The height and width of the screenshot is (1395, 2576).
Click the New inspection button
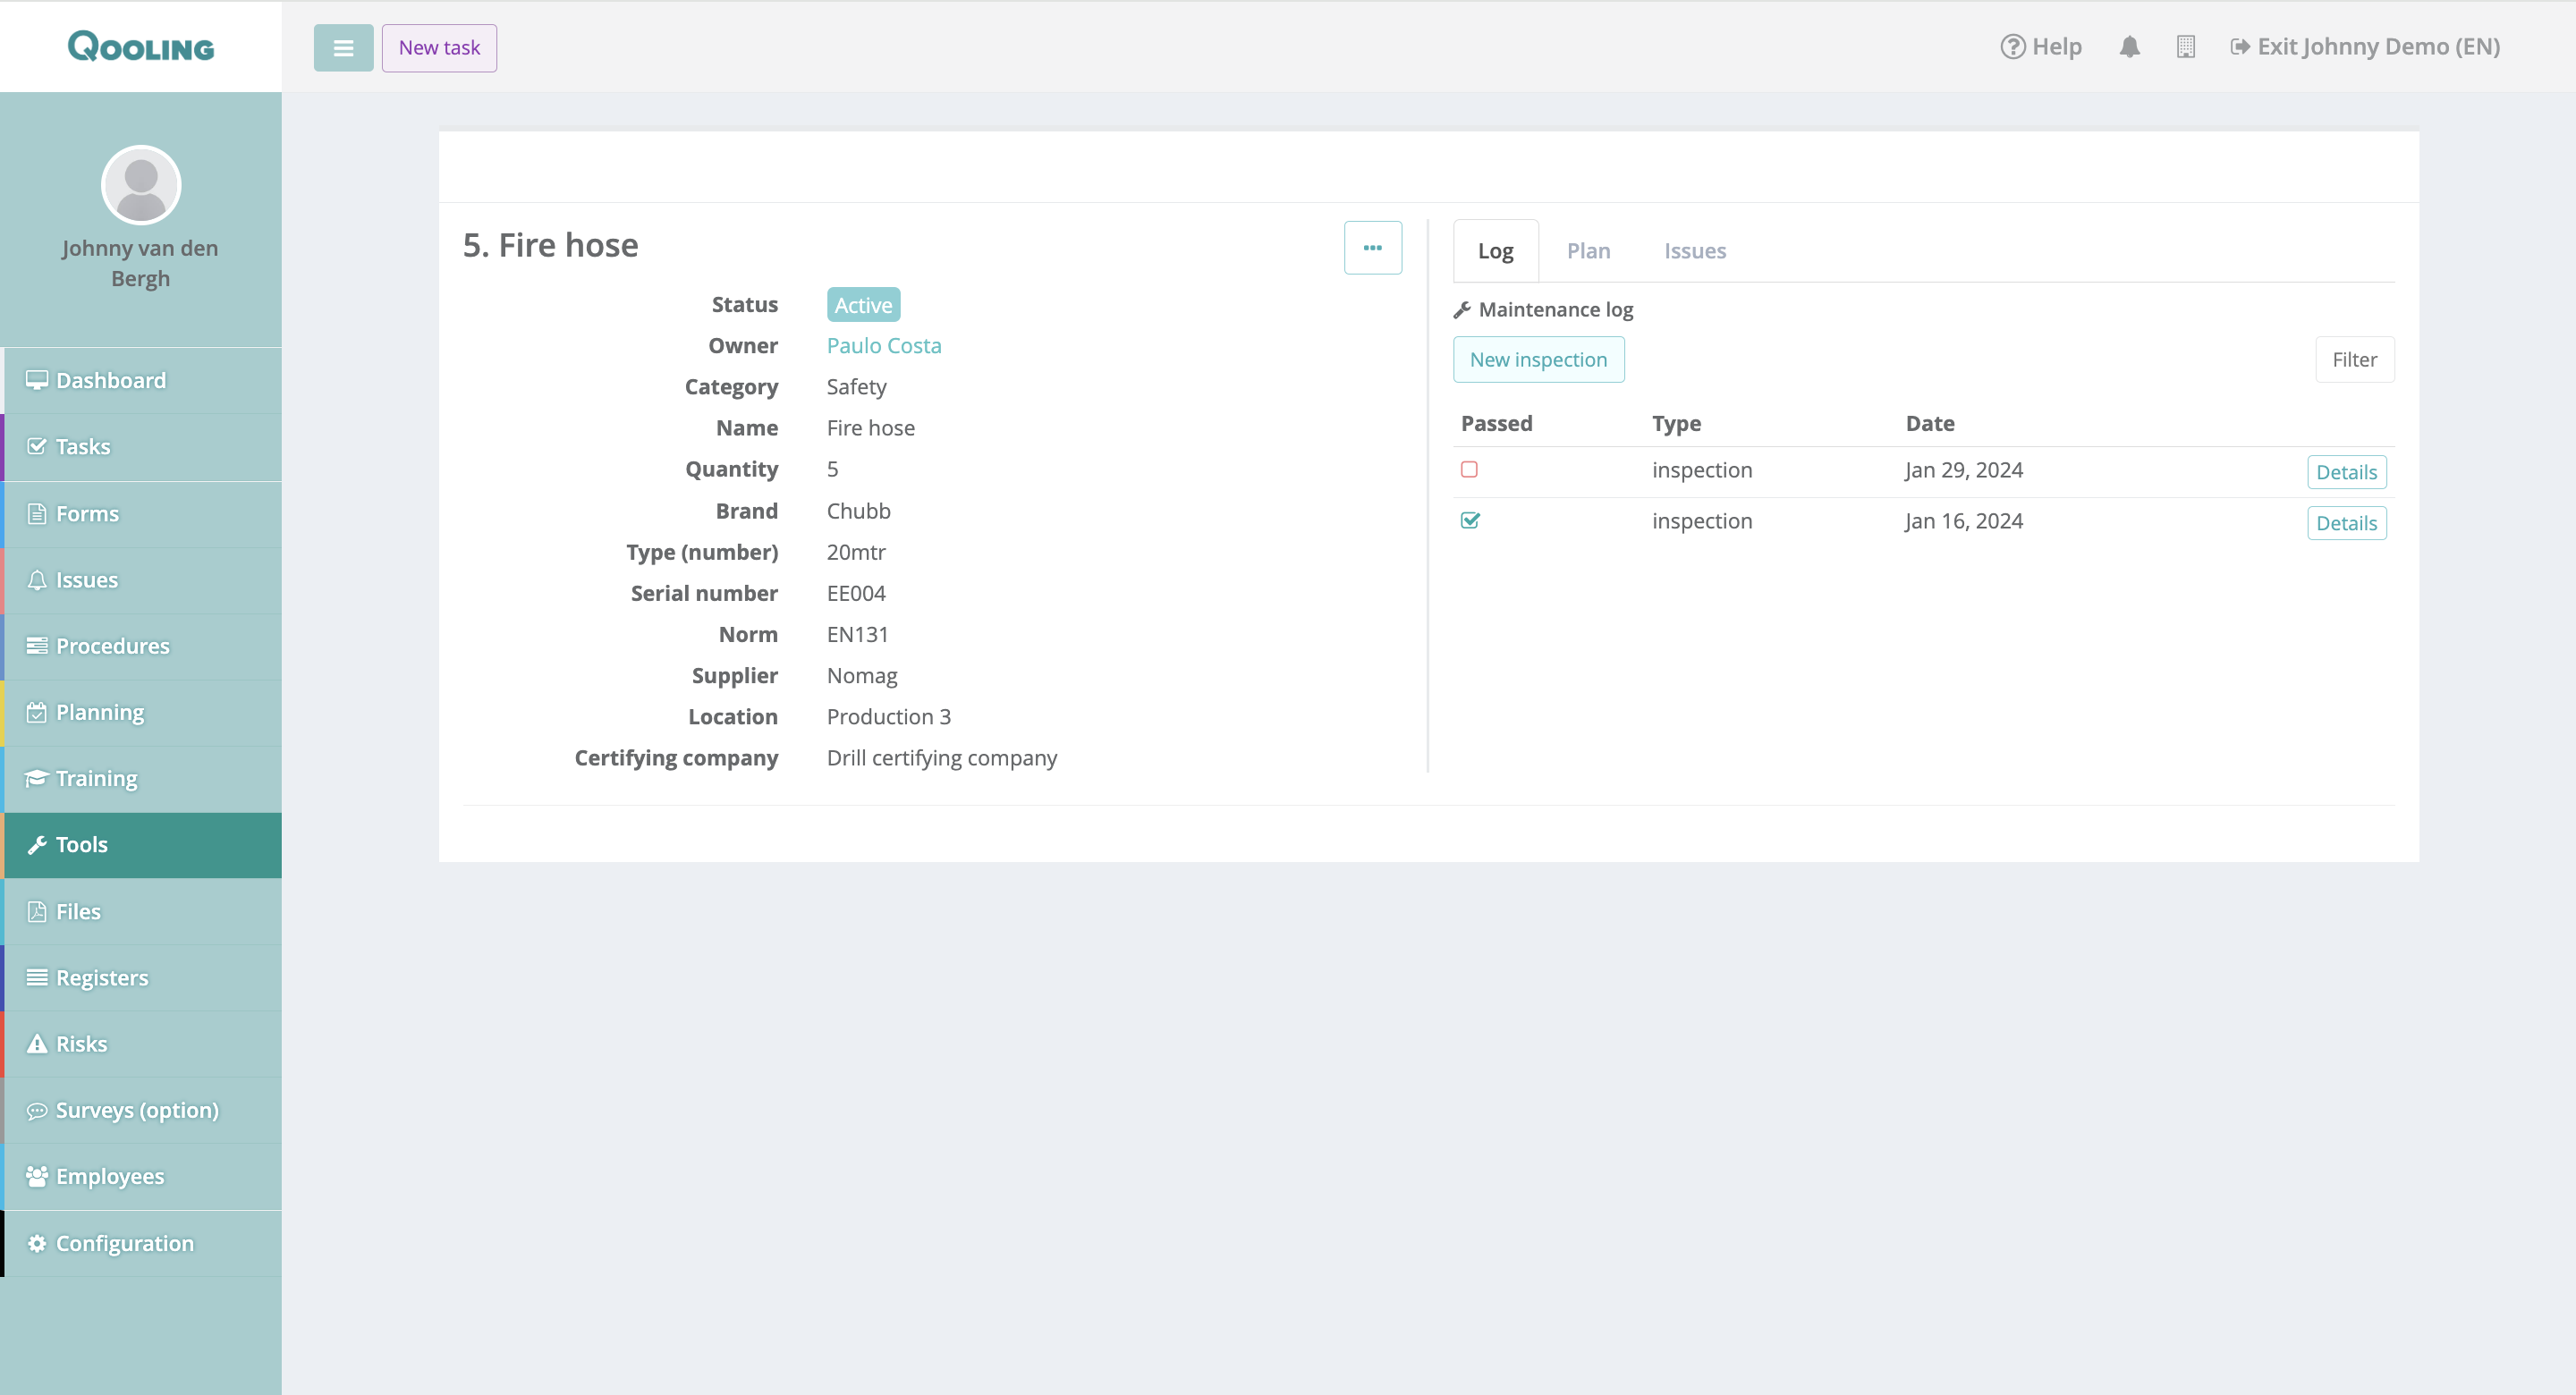[1537, 360]
